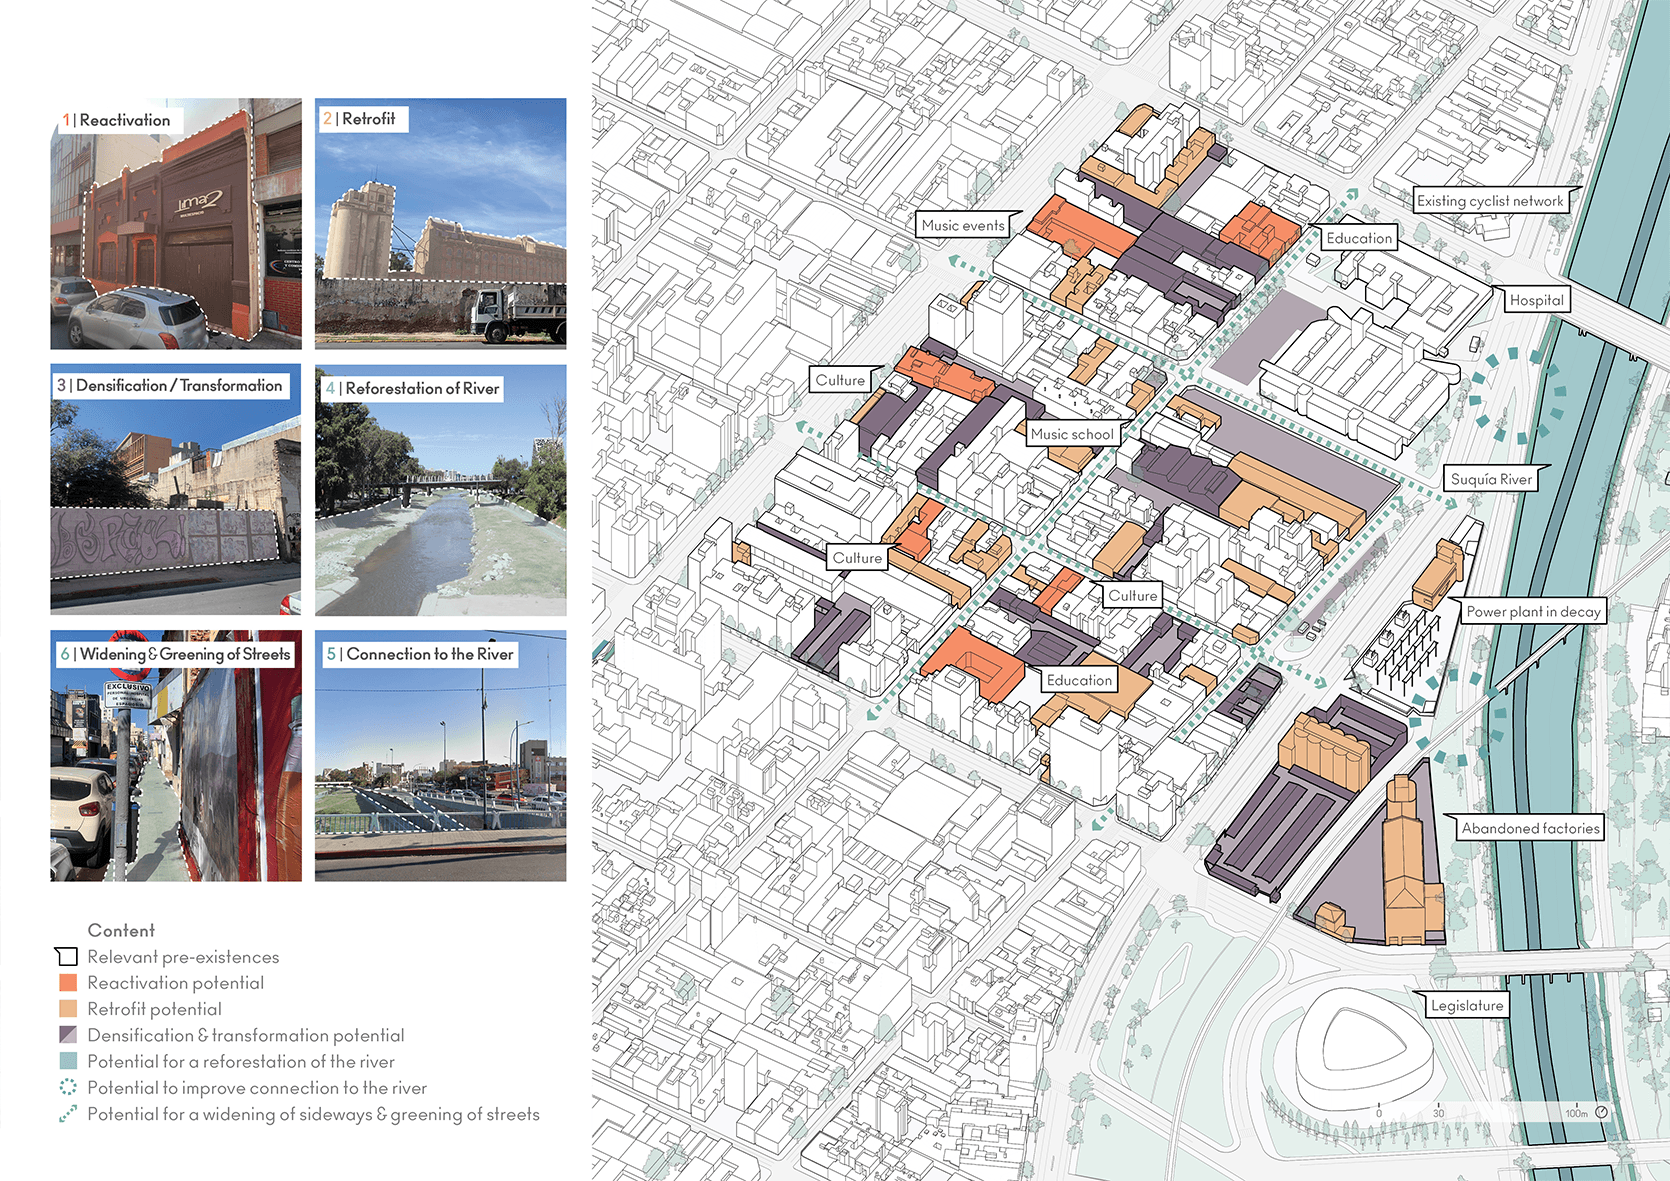Click the Relevant pre-existences outline icon

66,957
